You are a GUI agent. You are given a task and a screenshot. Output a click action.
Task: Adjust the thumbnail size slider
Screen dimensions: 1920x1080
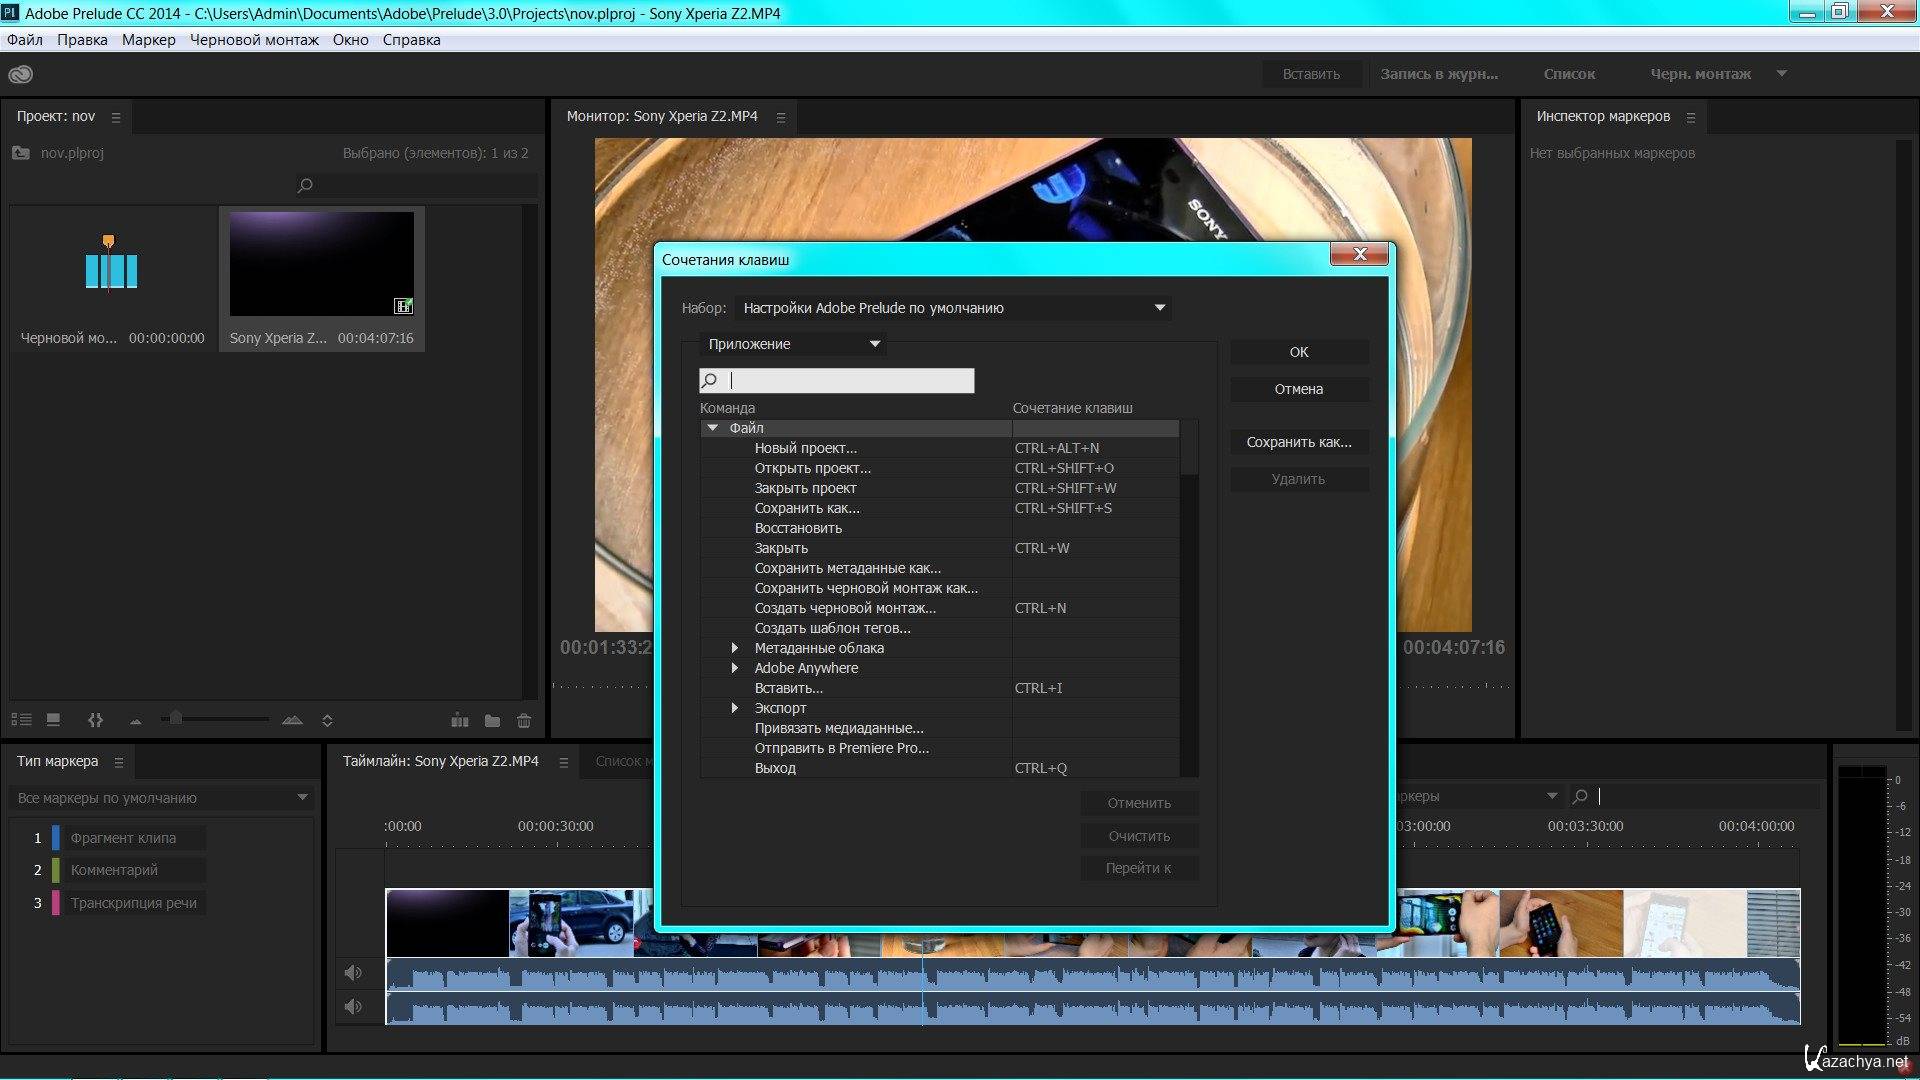(176, 718)
